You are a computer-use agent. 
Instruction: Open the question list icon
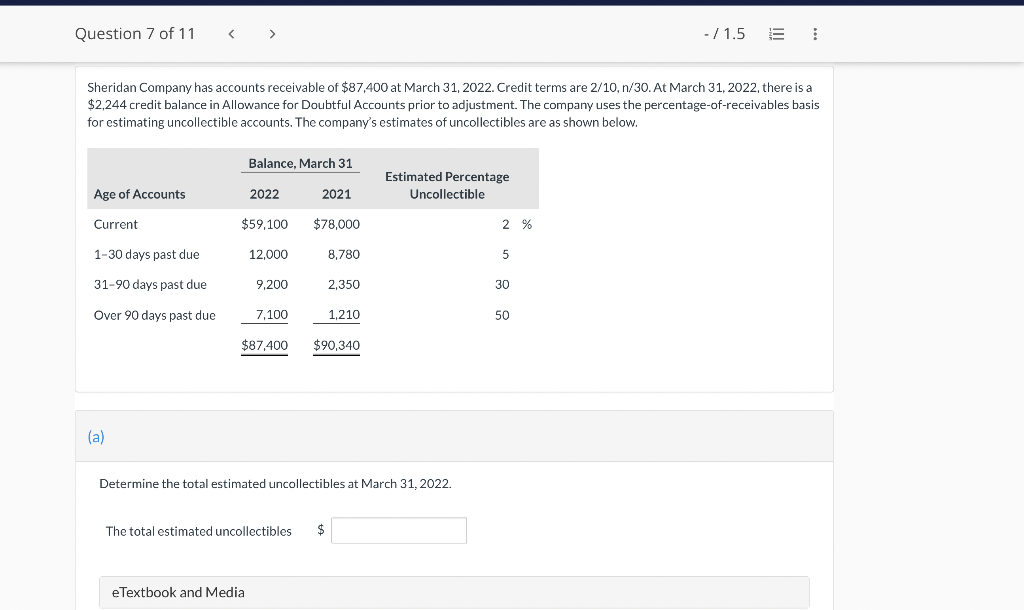(x=776, y=34)
